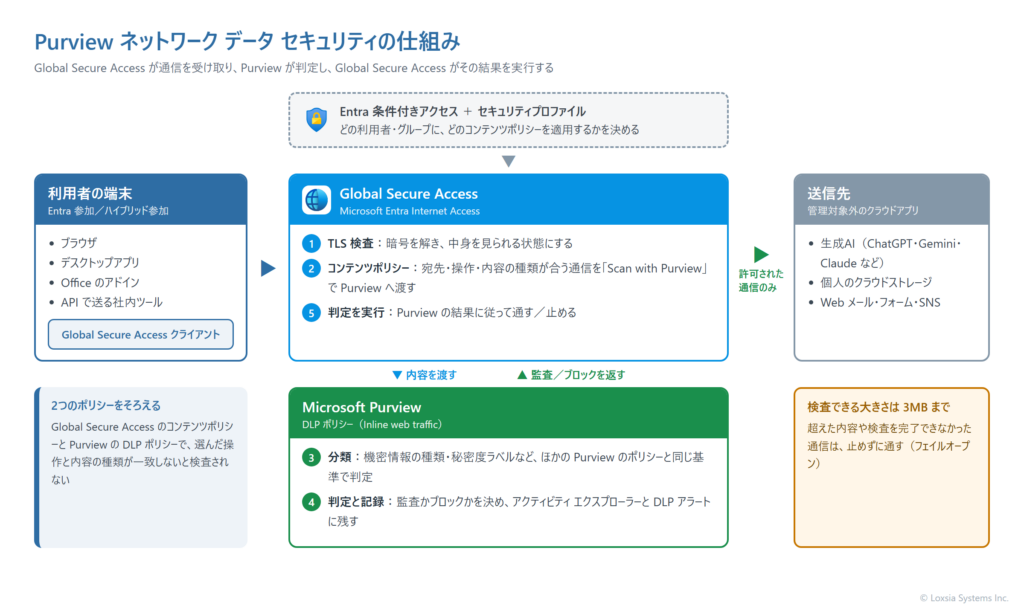Click the ブラウザ list item

(79, 243)
